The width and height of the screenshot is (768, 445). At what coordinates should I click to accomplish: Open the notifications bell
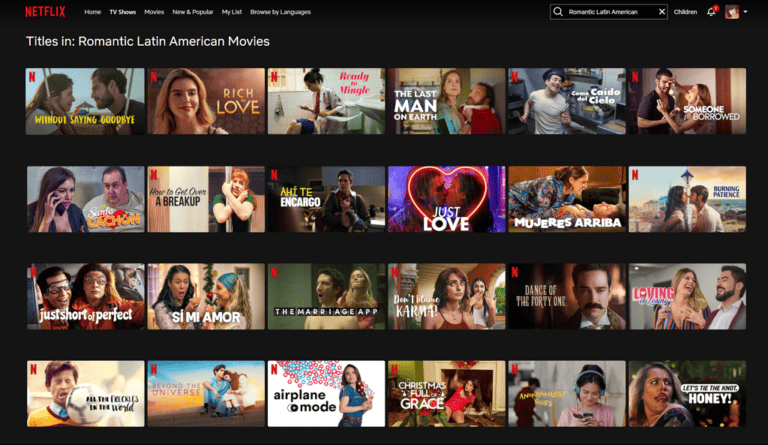711,11
